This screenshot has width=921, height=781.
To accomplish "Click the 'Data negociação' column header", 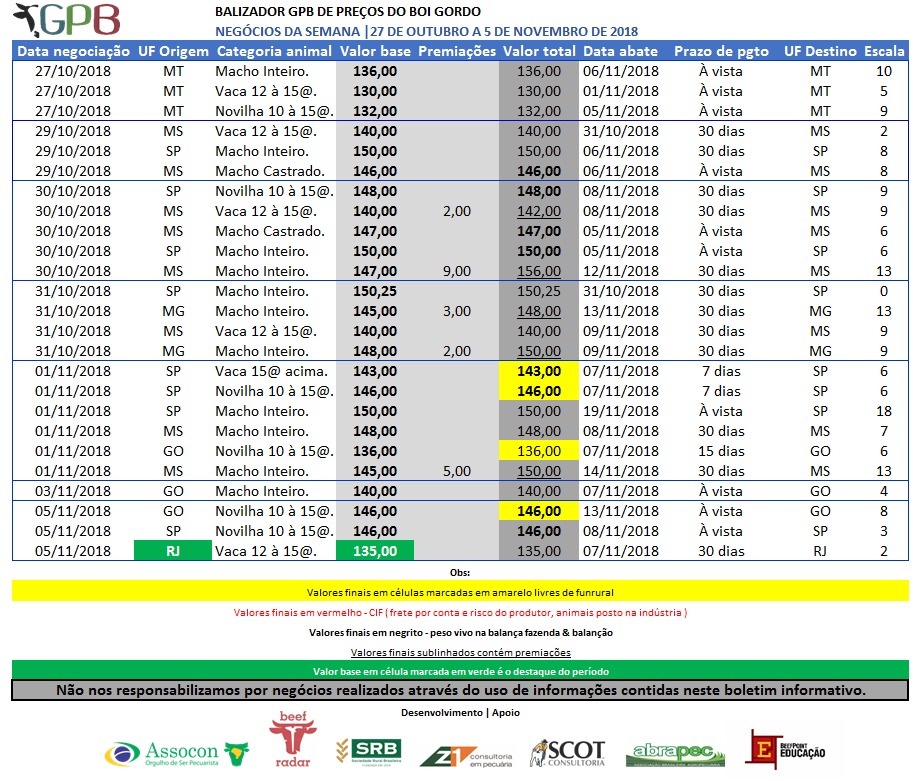I will click(x=73, y=51).
